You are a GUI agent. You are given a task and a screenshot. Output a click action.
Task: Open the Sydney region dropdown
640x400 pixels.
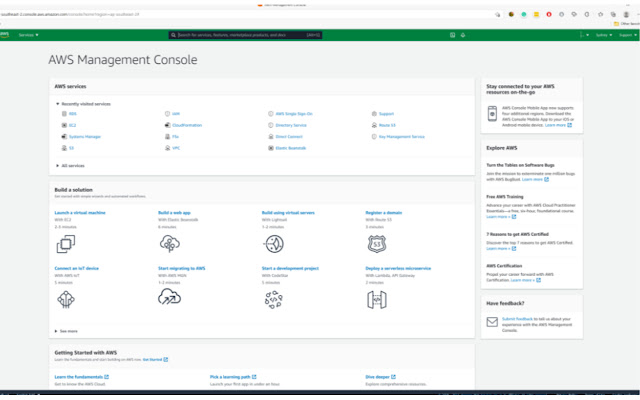(x=604, y=35)
